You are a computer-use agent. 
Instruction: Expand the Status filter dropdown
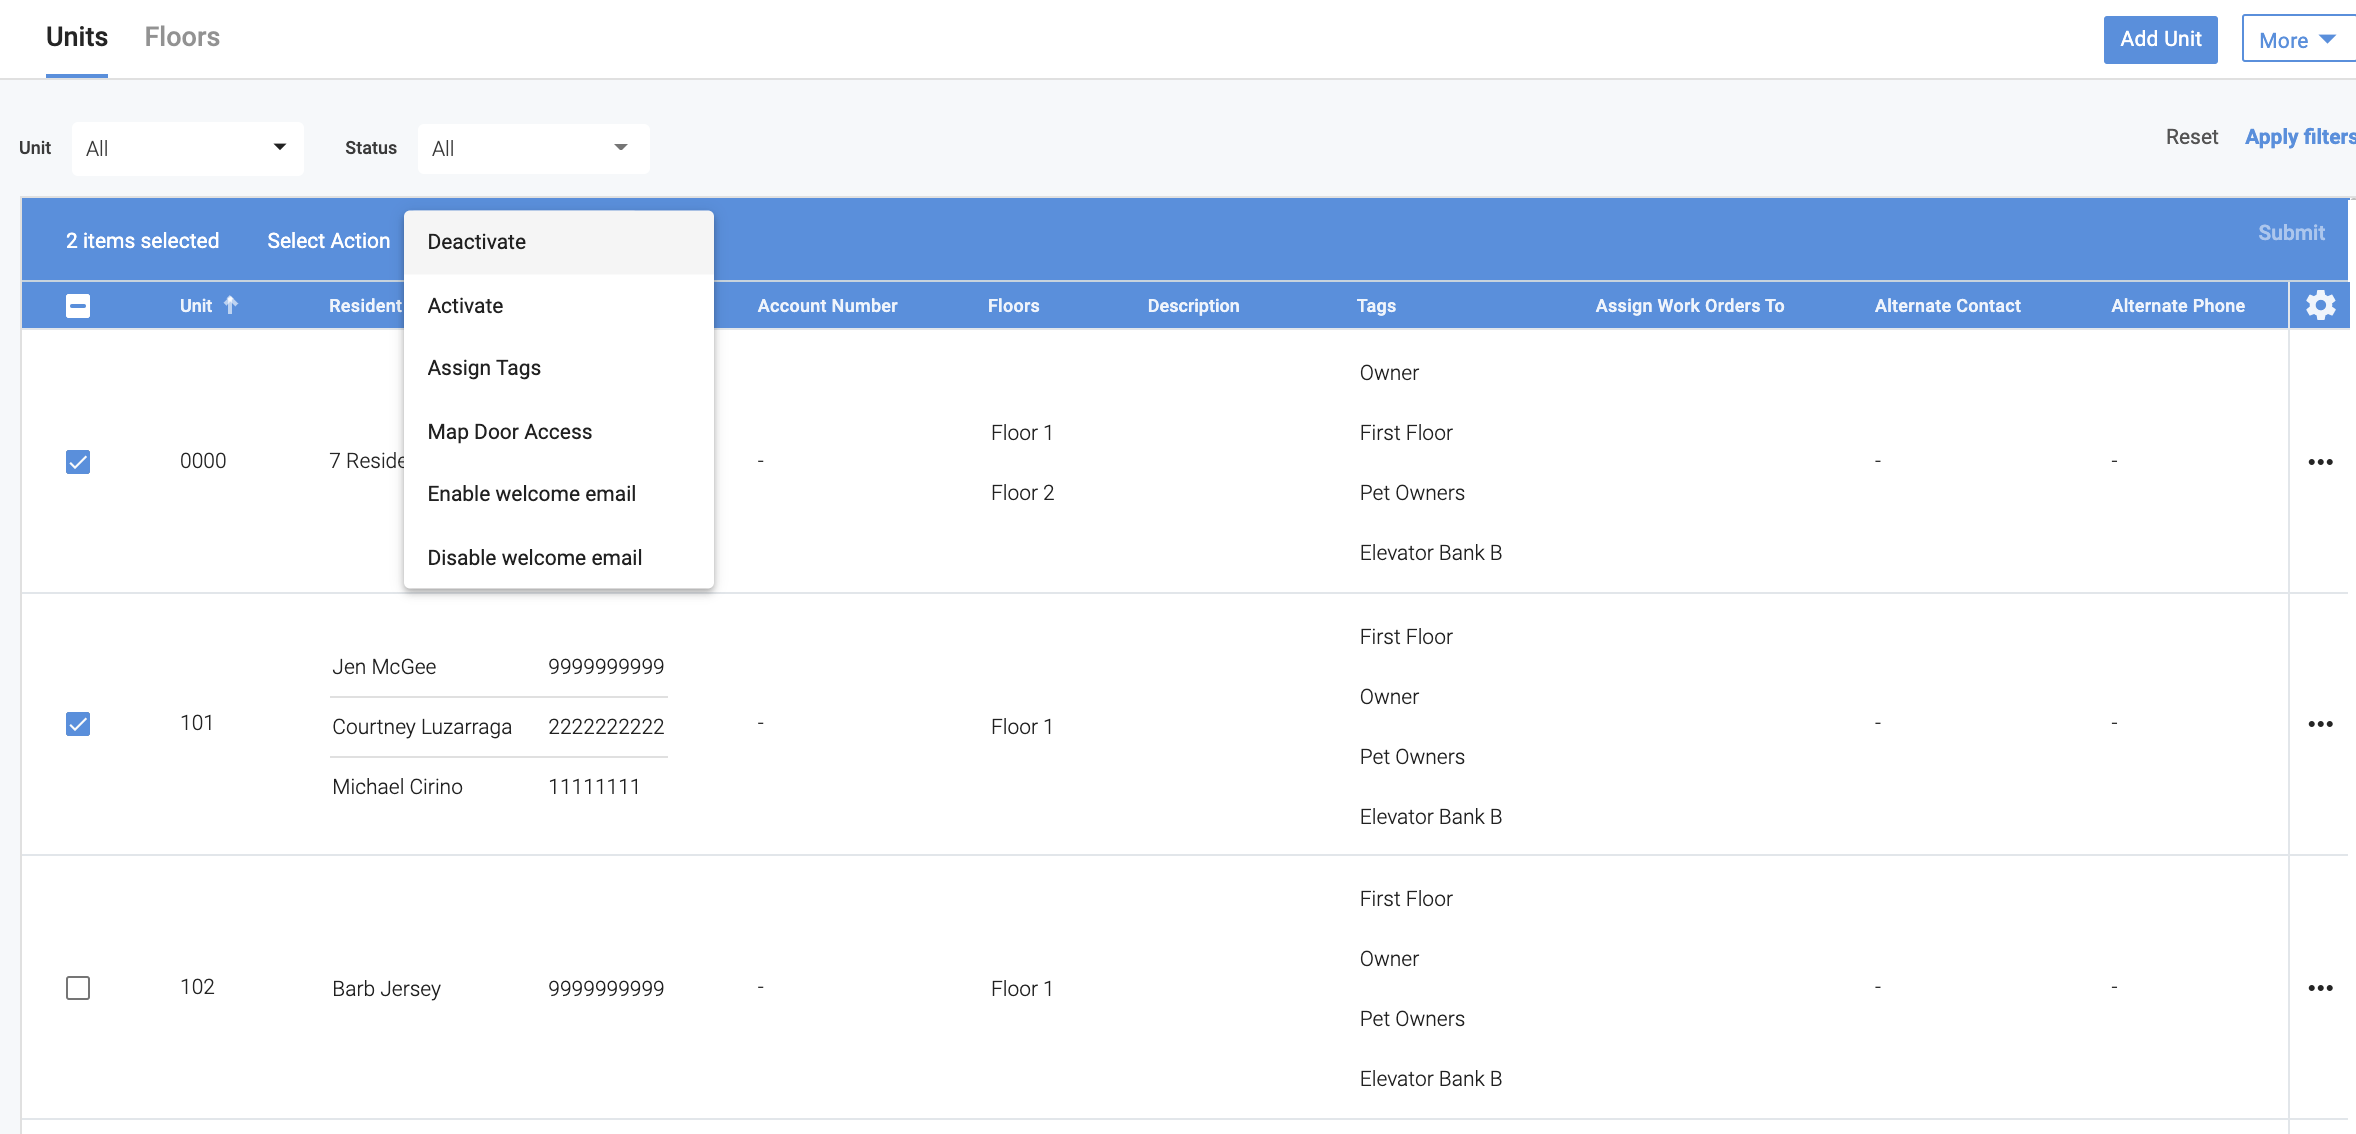pyautogui.click(x=533, y=148)
